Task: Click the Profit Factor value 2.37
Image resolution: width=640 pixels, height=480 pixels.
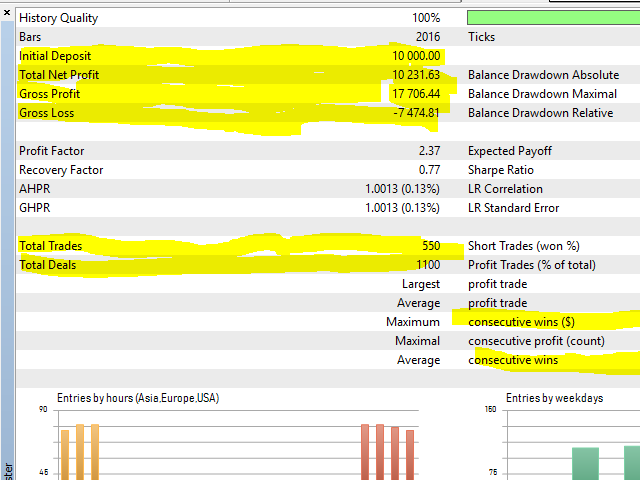Action: click(x=429, y=151)
